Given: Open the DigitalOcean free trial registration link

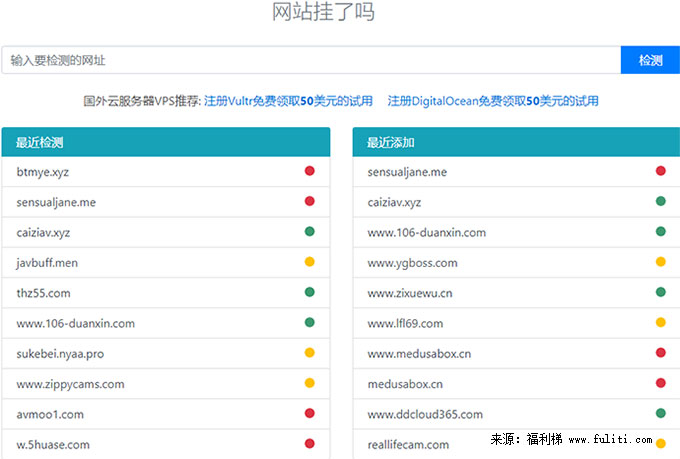Looking at the screenshot, I should [493, 101].
